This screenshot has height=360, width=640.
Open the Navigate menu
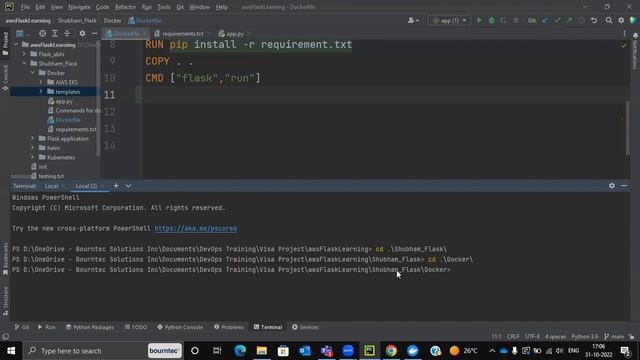(79, 7)
